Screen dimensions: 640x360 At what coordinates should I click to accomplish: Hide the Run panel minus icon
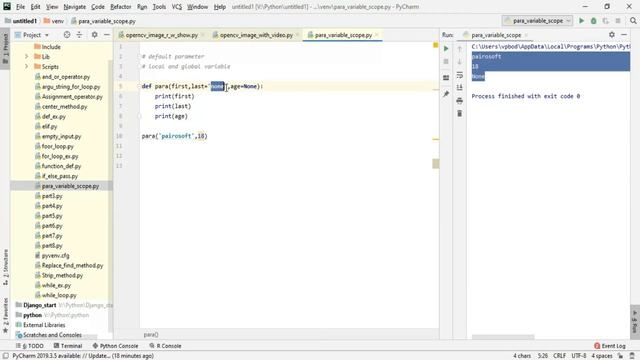click(624, 35)
